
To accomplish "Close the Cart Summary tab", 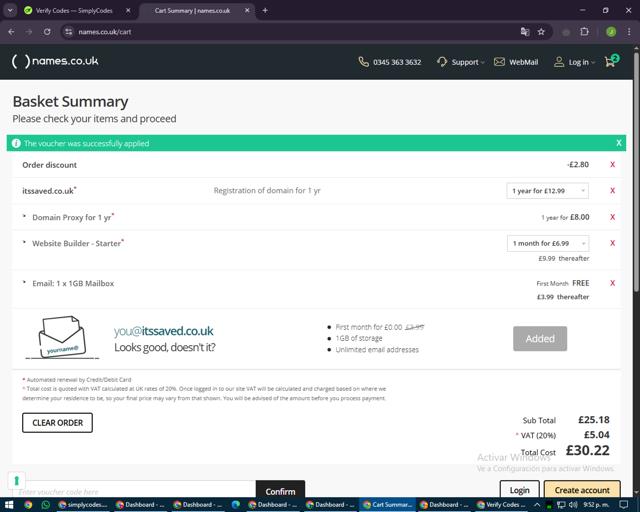I will 247,11.
